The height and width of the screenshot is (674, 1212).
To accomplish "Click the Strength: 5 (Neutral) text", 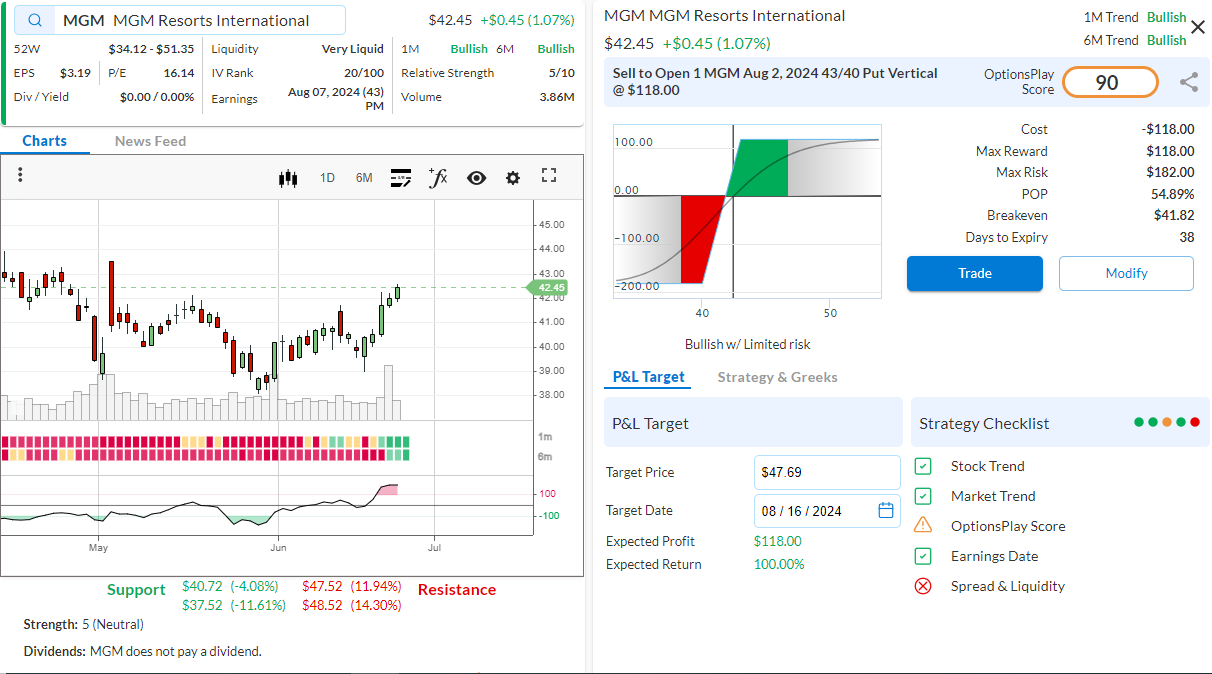I will (84, 624).
